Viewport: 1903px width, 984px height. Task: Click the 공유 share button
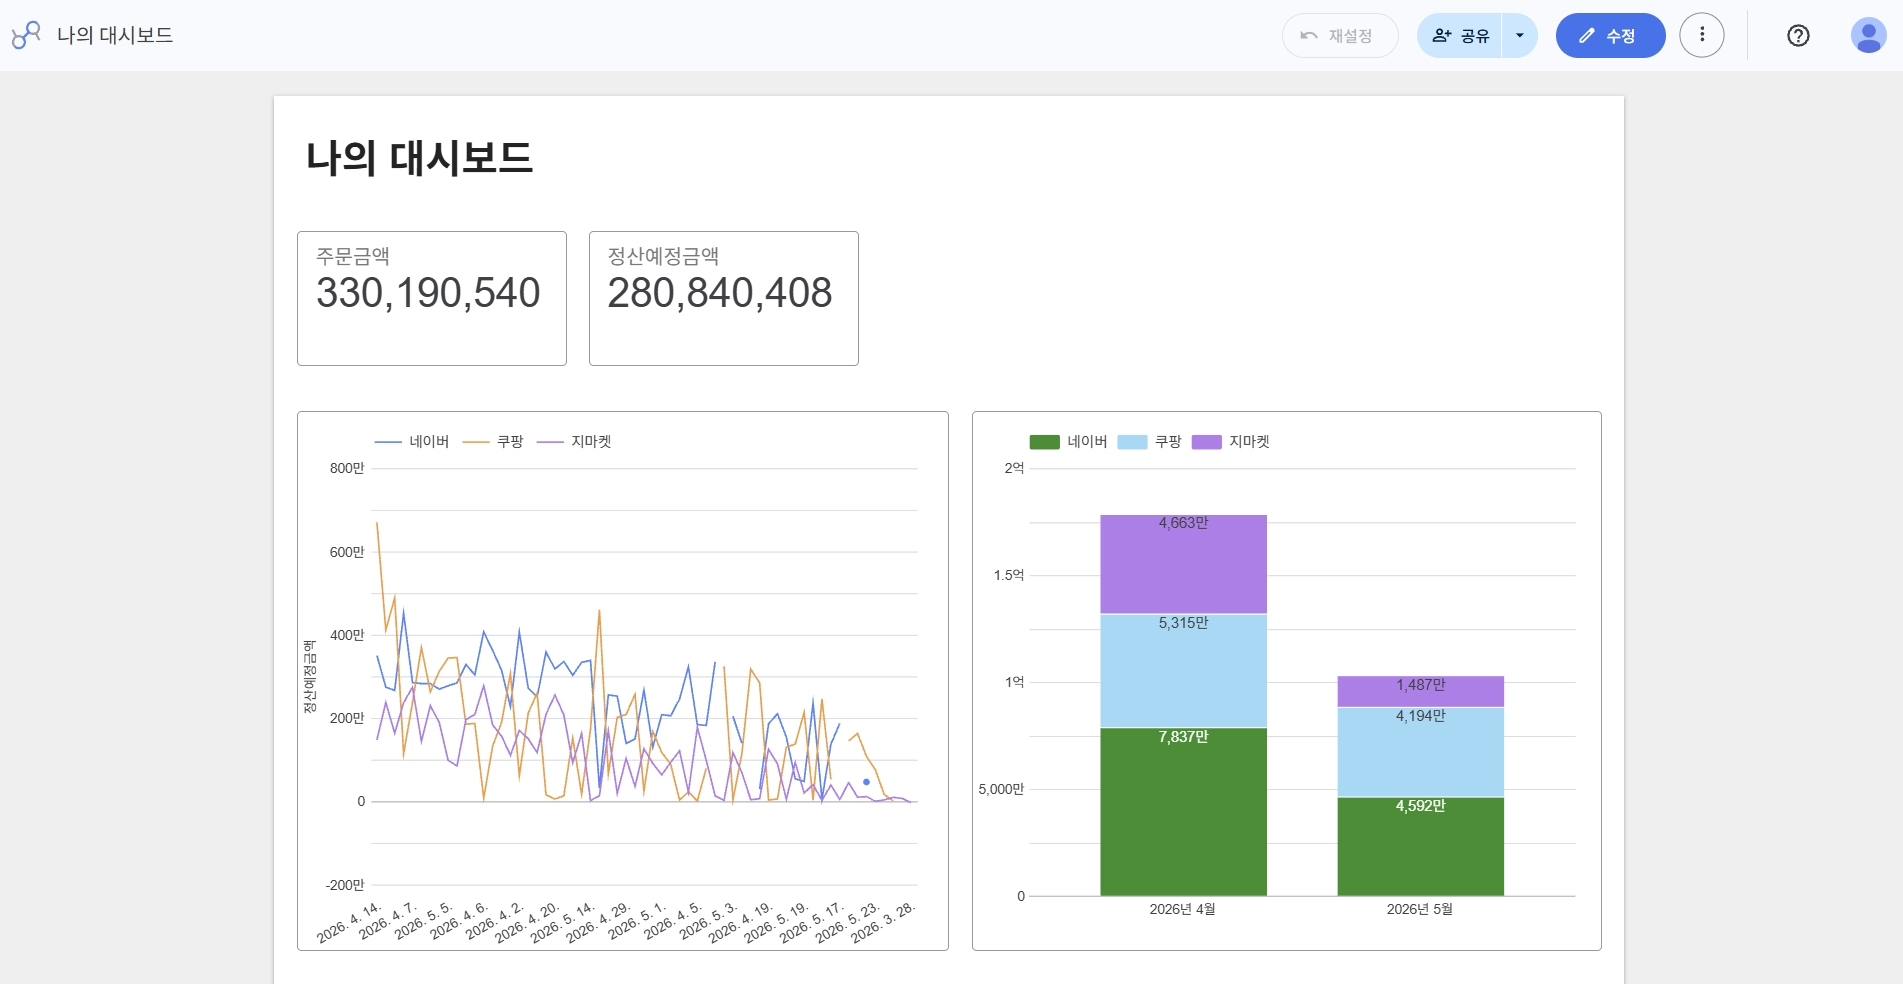tap(1460, 36)
